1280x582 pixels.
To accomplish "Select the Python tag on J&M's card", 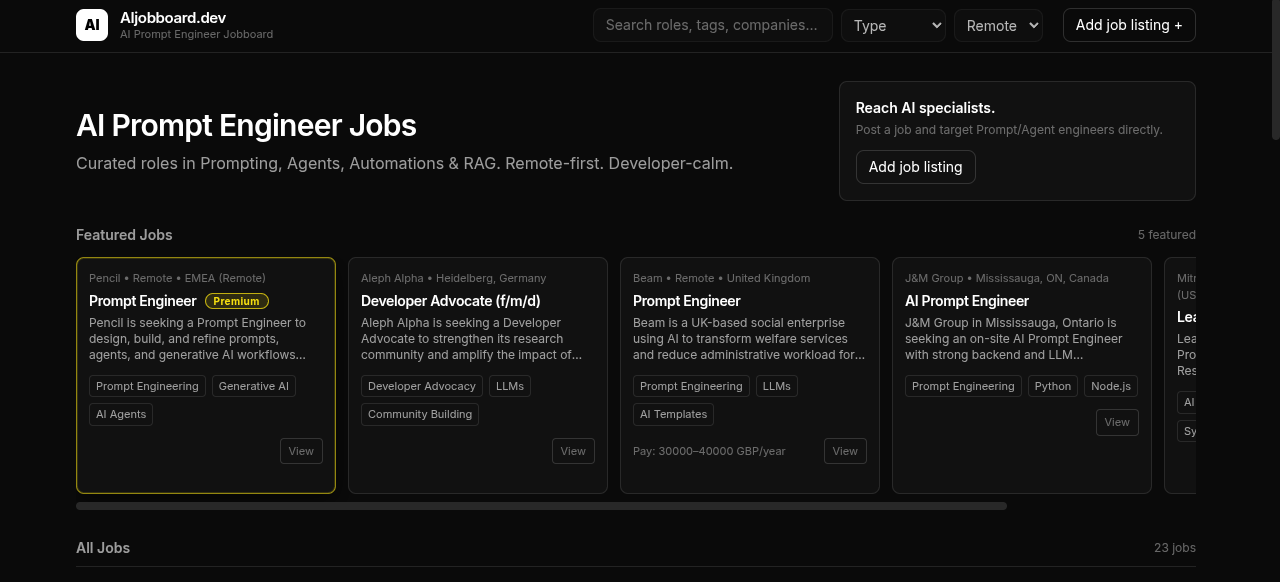I will pyautogui.click(x=1052, y=386).
